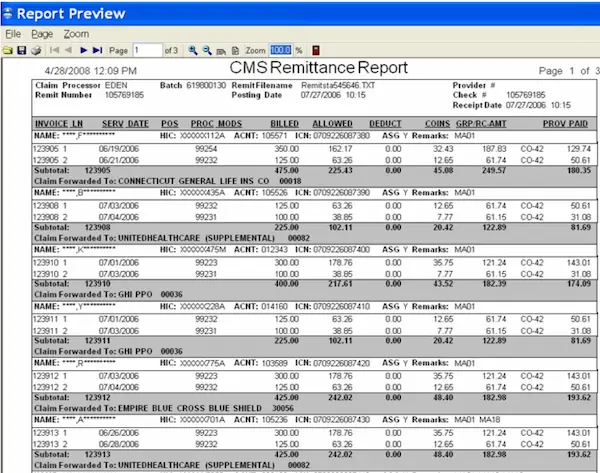
Task: Click the COINS column header
Action: 437,124
